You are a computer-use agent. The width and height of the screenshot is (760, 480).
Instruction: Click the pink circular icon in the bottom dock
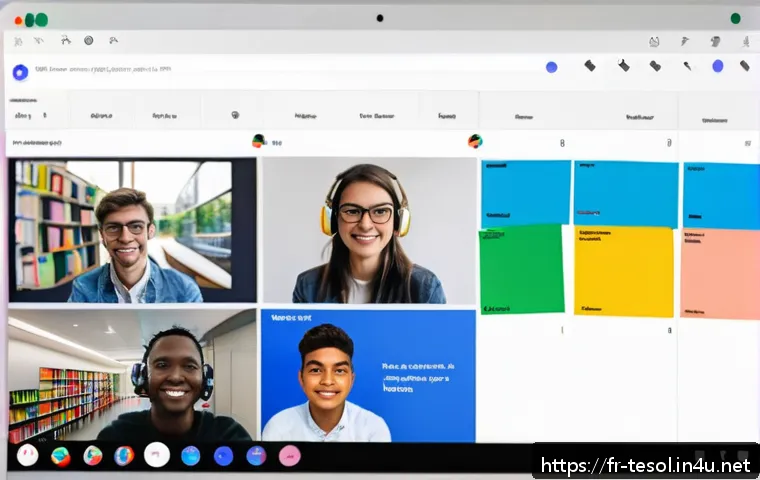(x=289, y=456)
